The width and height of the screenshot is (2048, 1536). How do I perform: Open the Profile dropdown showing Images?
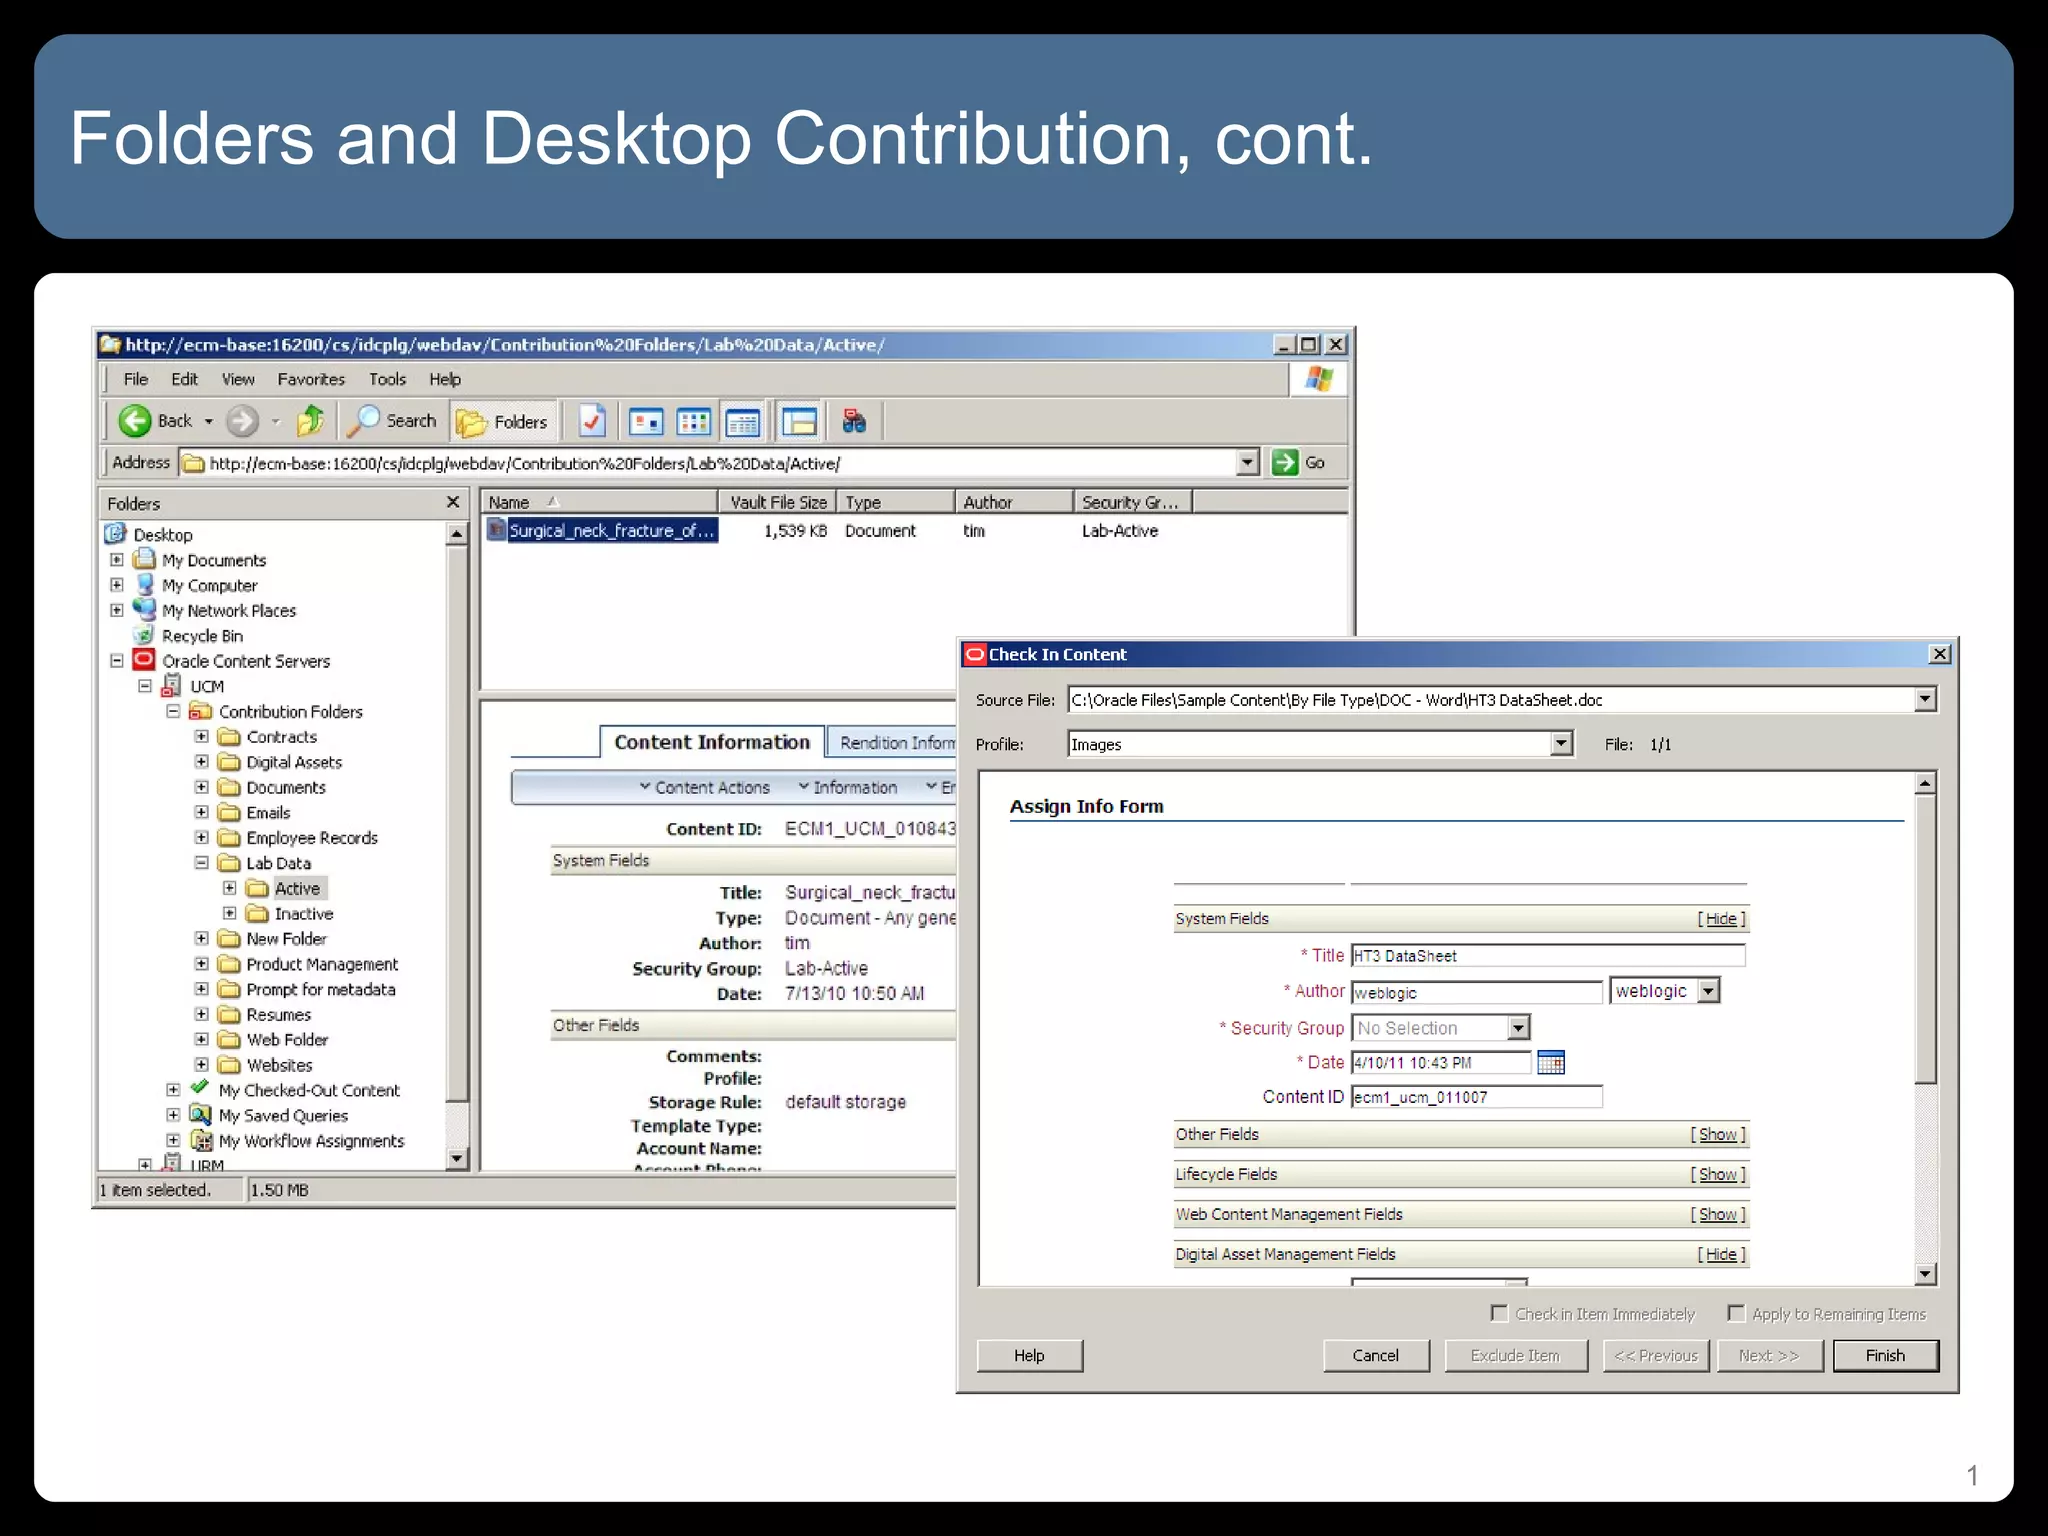[1561, 743]
